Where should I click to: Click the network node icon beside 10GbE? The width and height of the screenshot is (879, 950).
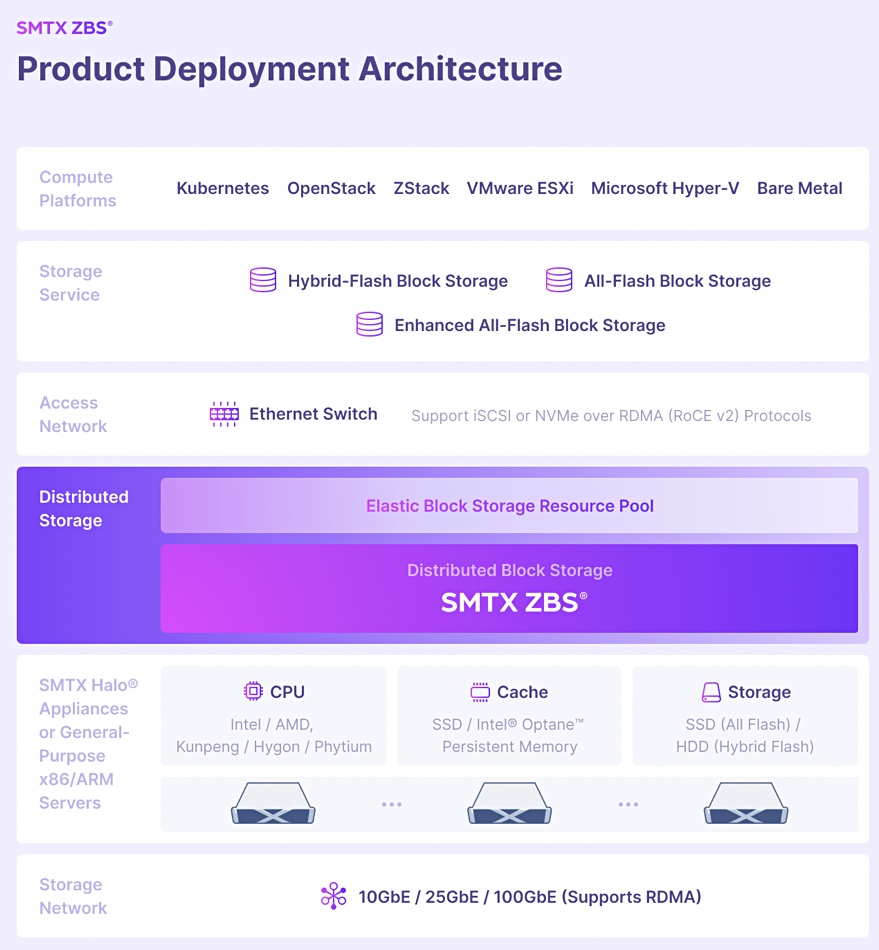[333, 896]
